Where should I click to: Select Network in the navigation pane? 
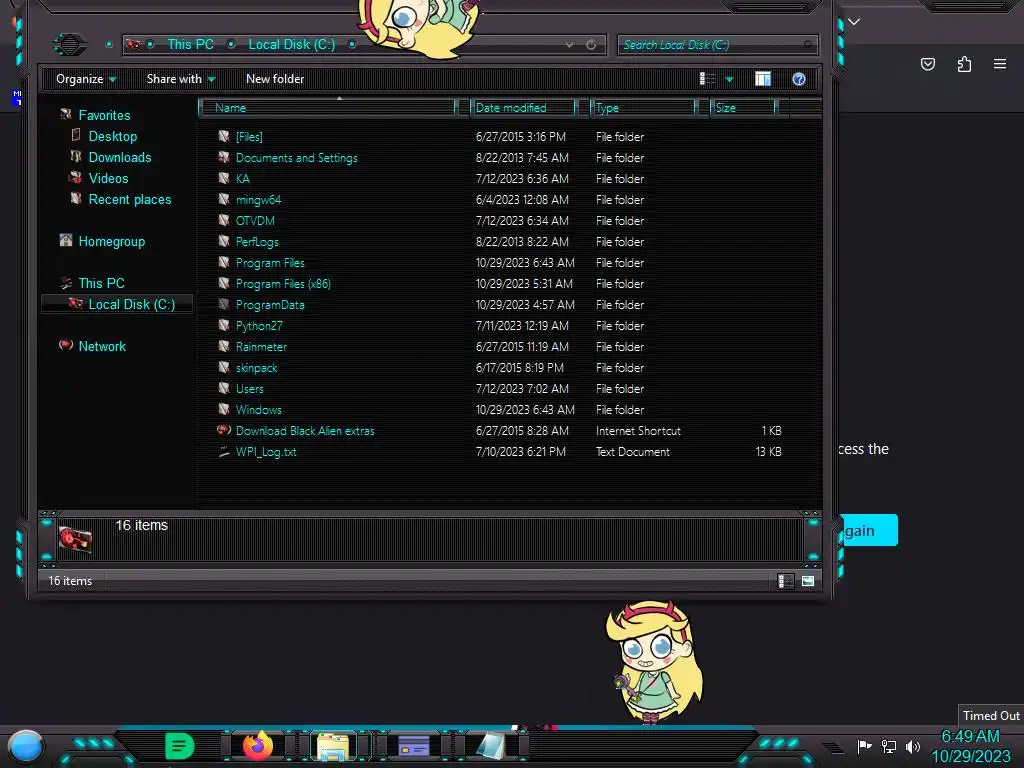[102, 346]
